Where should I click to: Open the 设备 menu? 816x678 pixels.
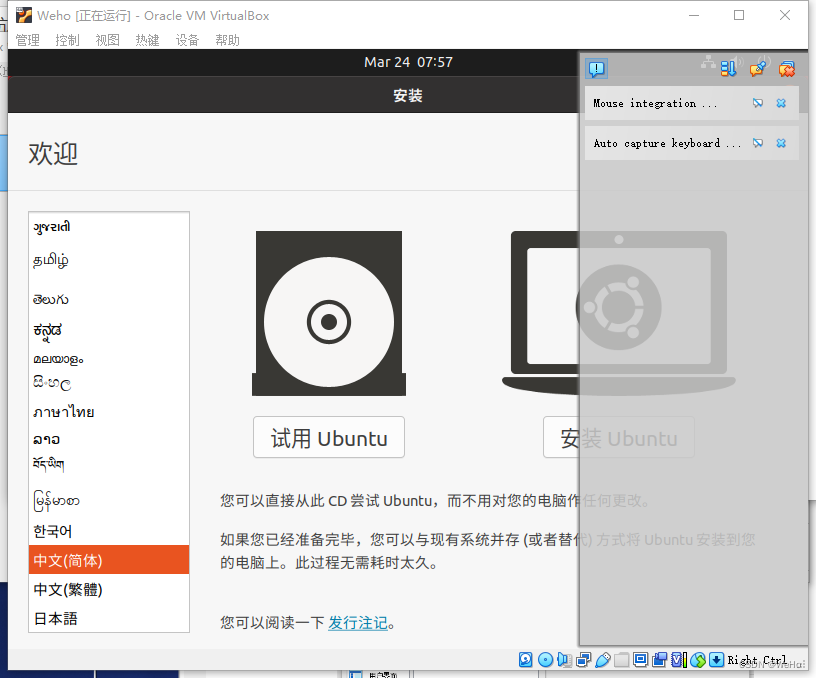coord(187,40)
